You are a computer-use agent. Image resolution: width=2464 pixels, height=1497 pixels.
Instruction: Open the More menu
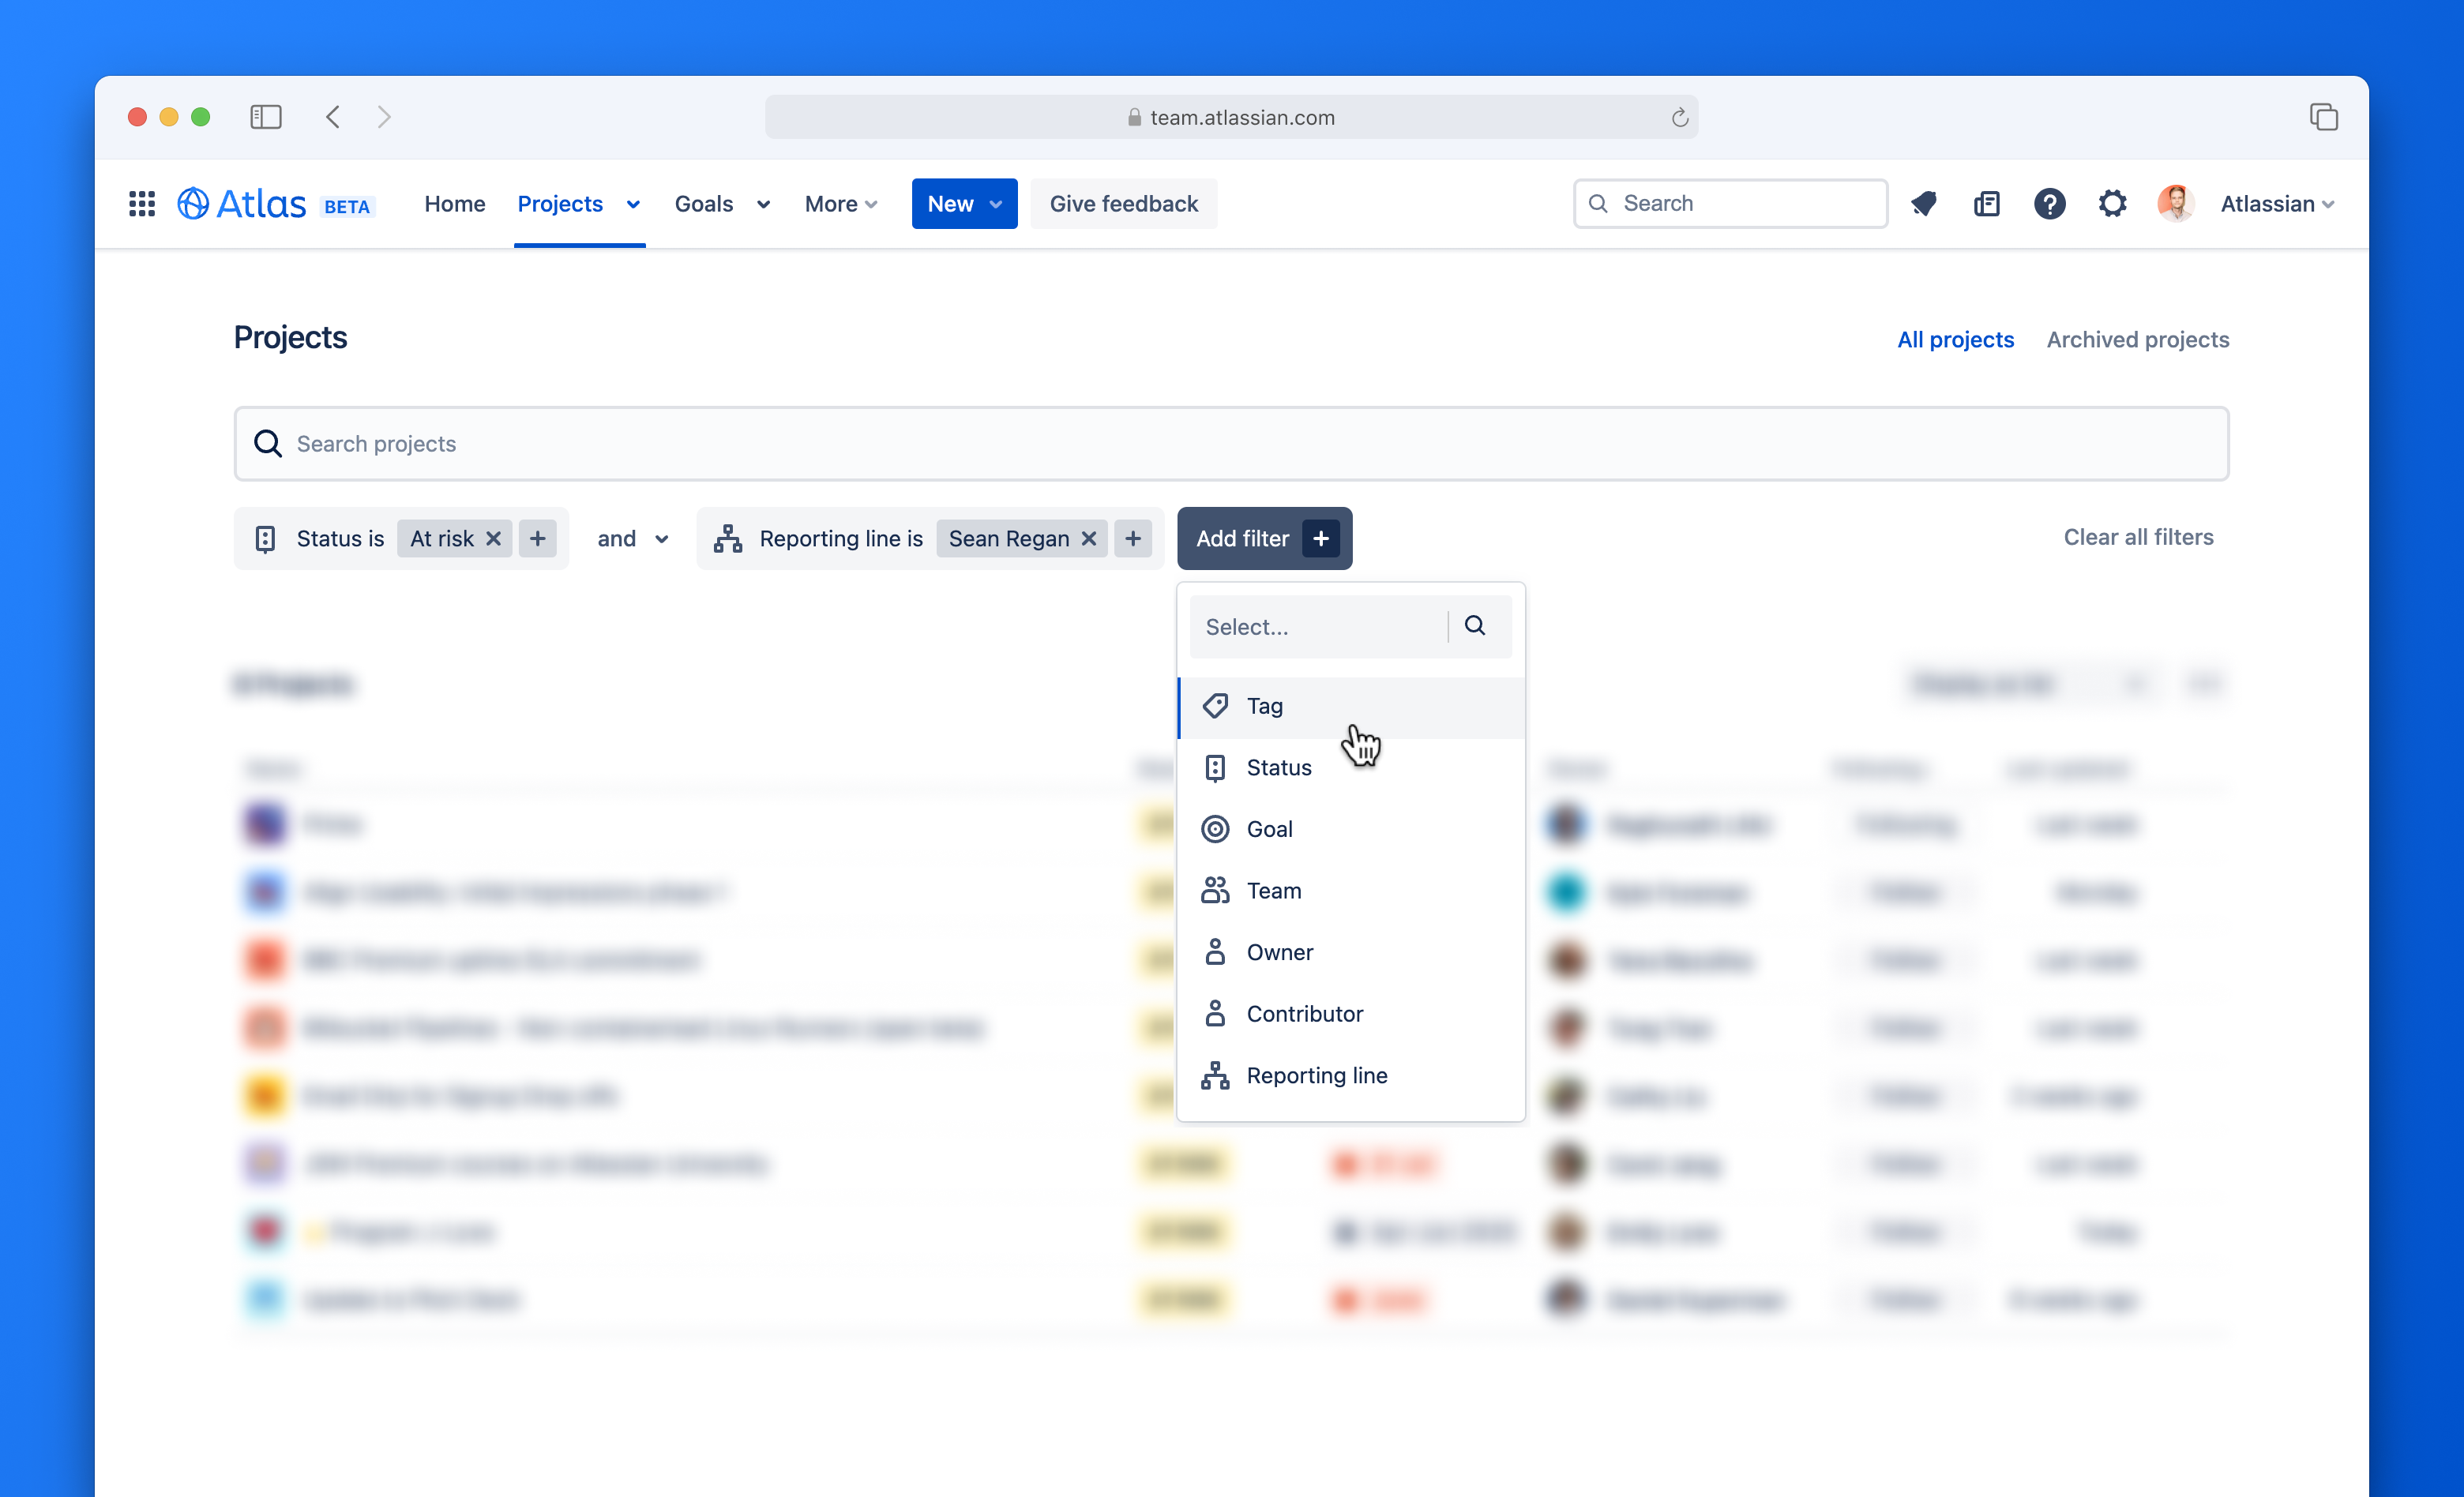click(841, 204)
